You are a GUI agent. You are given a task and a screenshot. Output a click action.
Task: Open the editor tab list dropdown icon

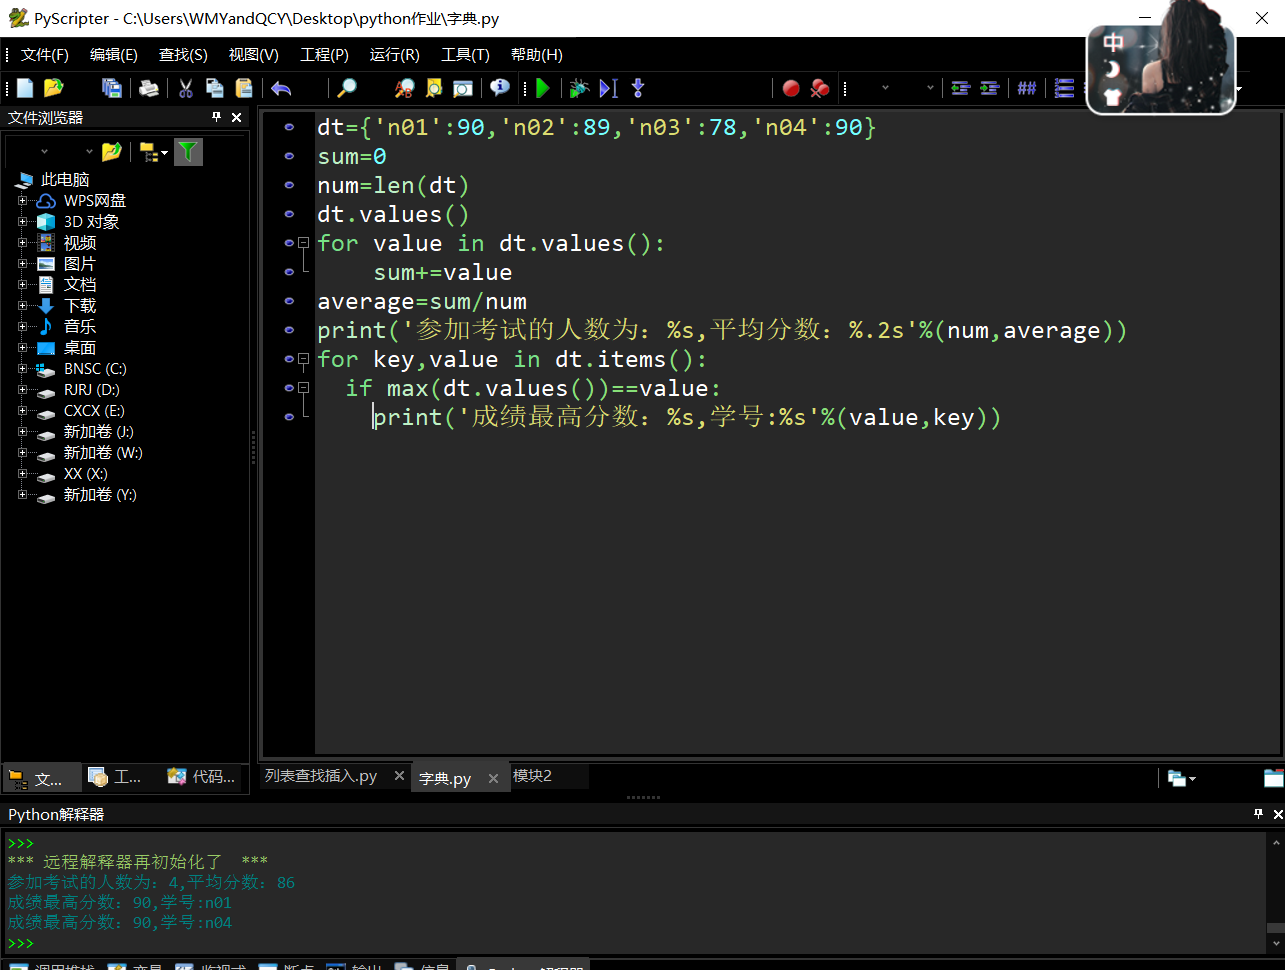[1181, 778]
